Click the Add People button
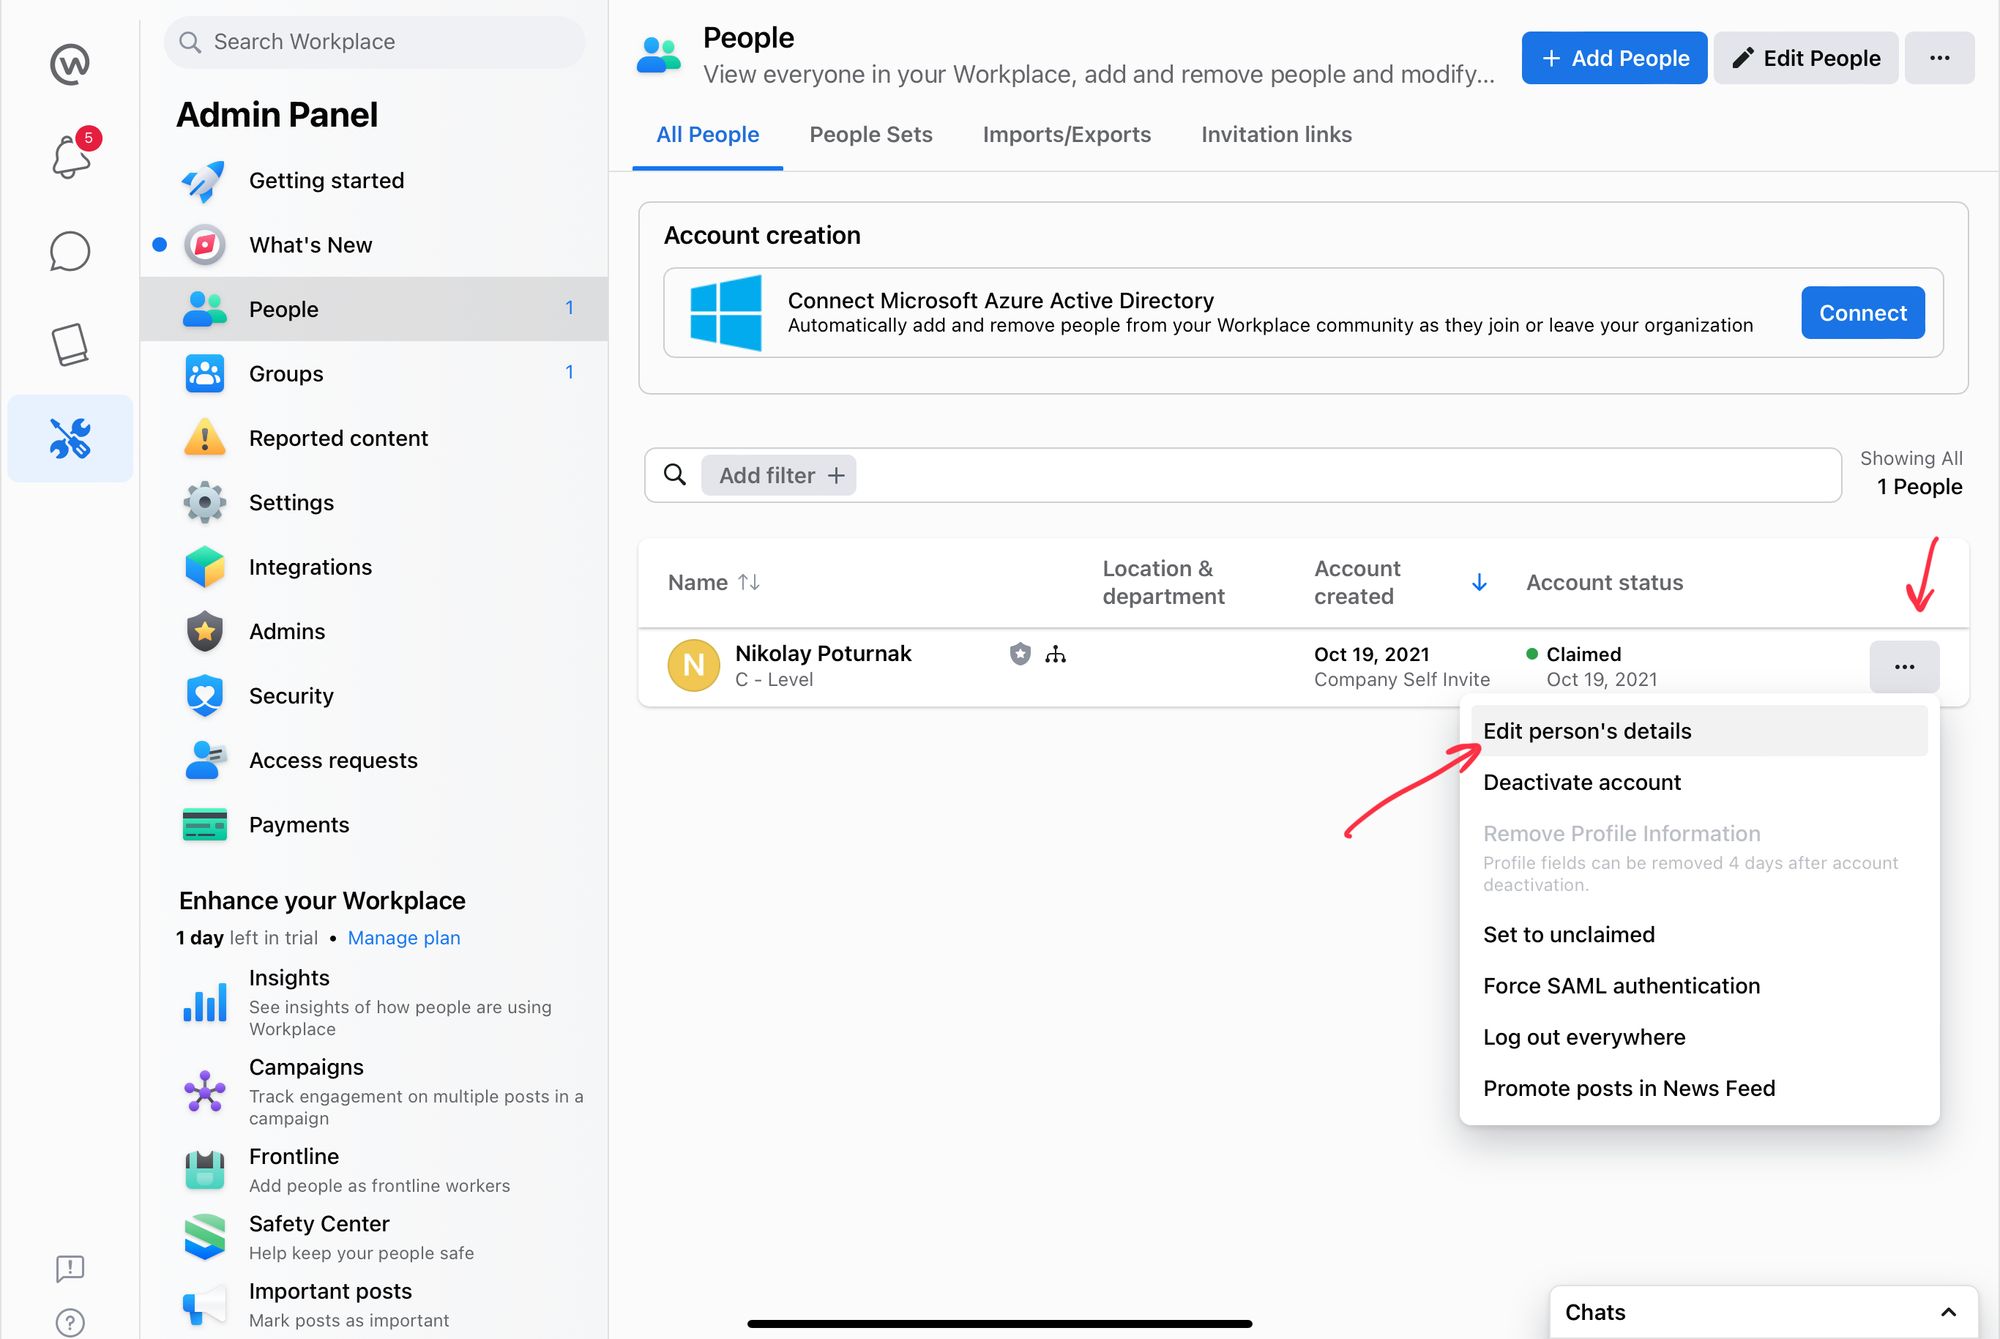Viewport: 2000px width, 1339px height. click(1614, 58)
